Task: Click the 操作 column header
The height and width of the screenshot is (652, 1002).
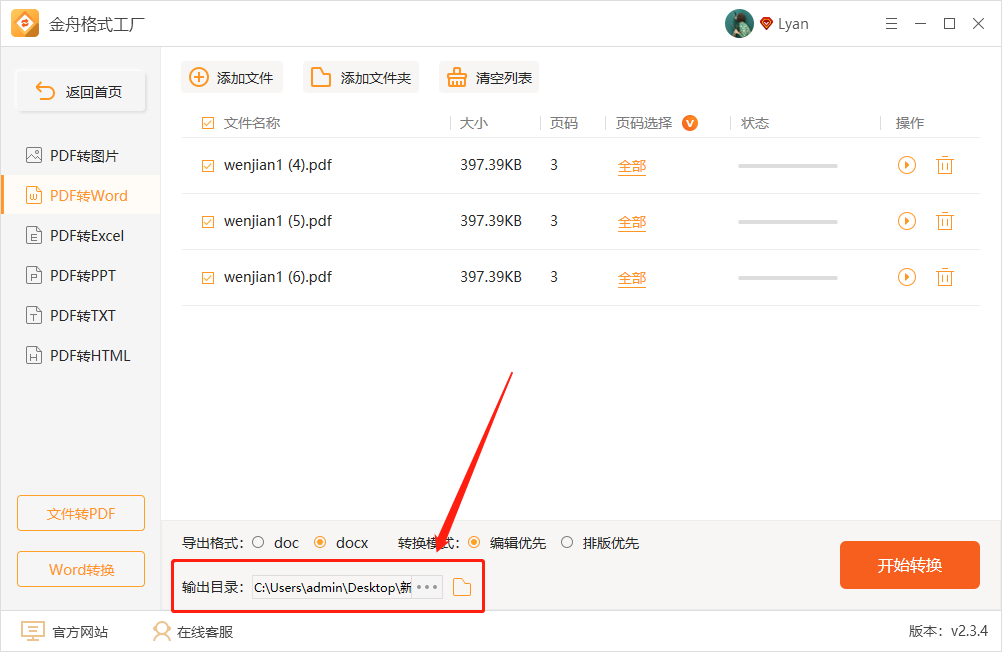Action: pos(909,123)
